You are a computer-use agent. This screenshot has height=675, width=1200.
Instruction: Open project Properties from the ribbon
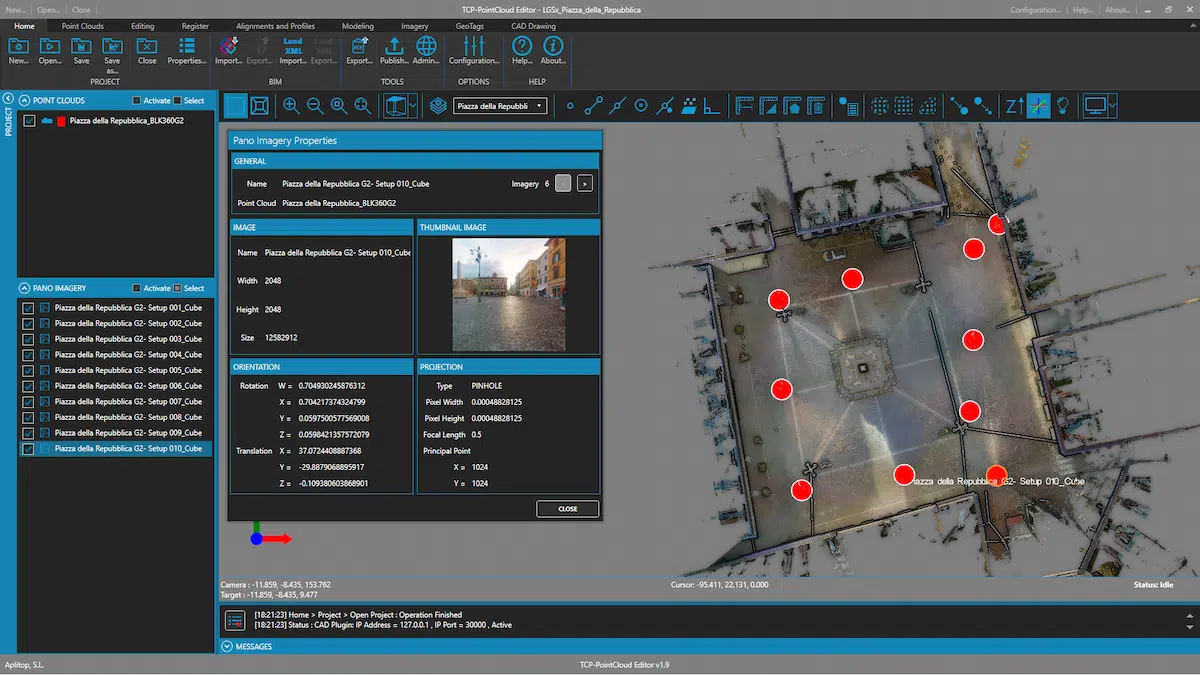pyautogui.click(x=186, y=48)
